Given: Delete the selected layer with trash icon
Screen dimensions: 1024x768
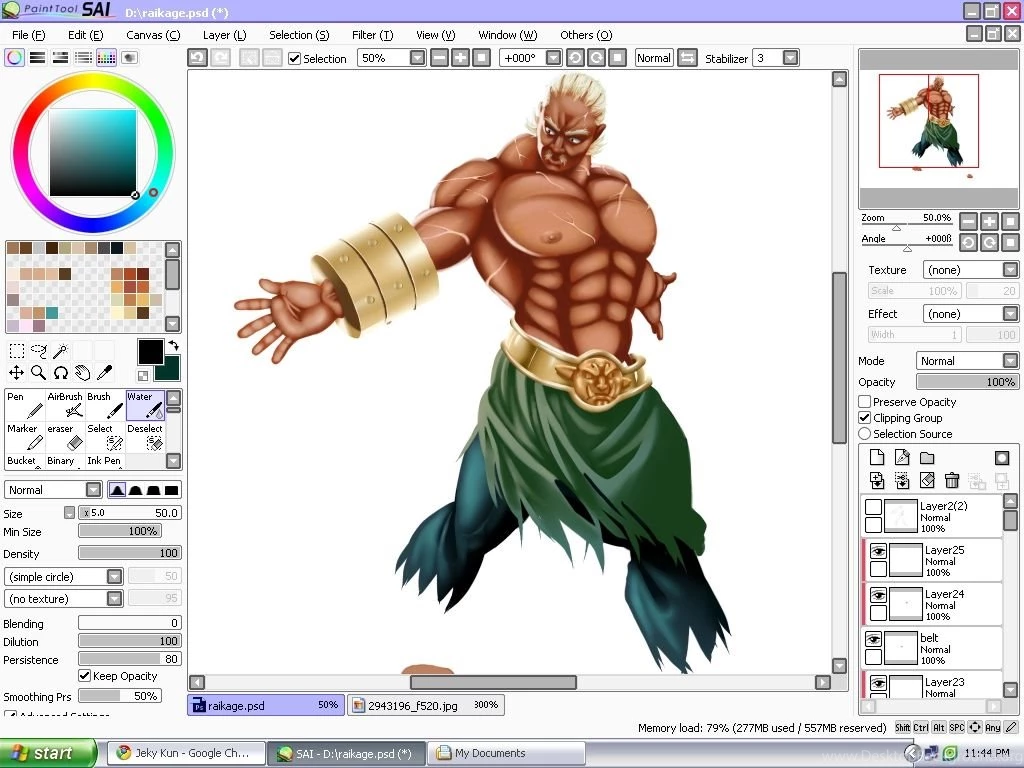Looking at the screenshot, I should pyautogui.click(x=952, y=481).
